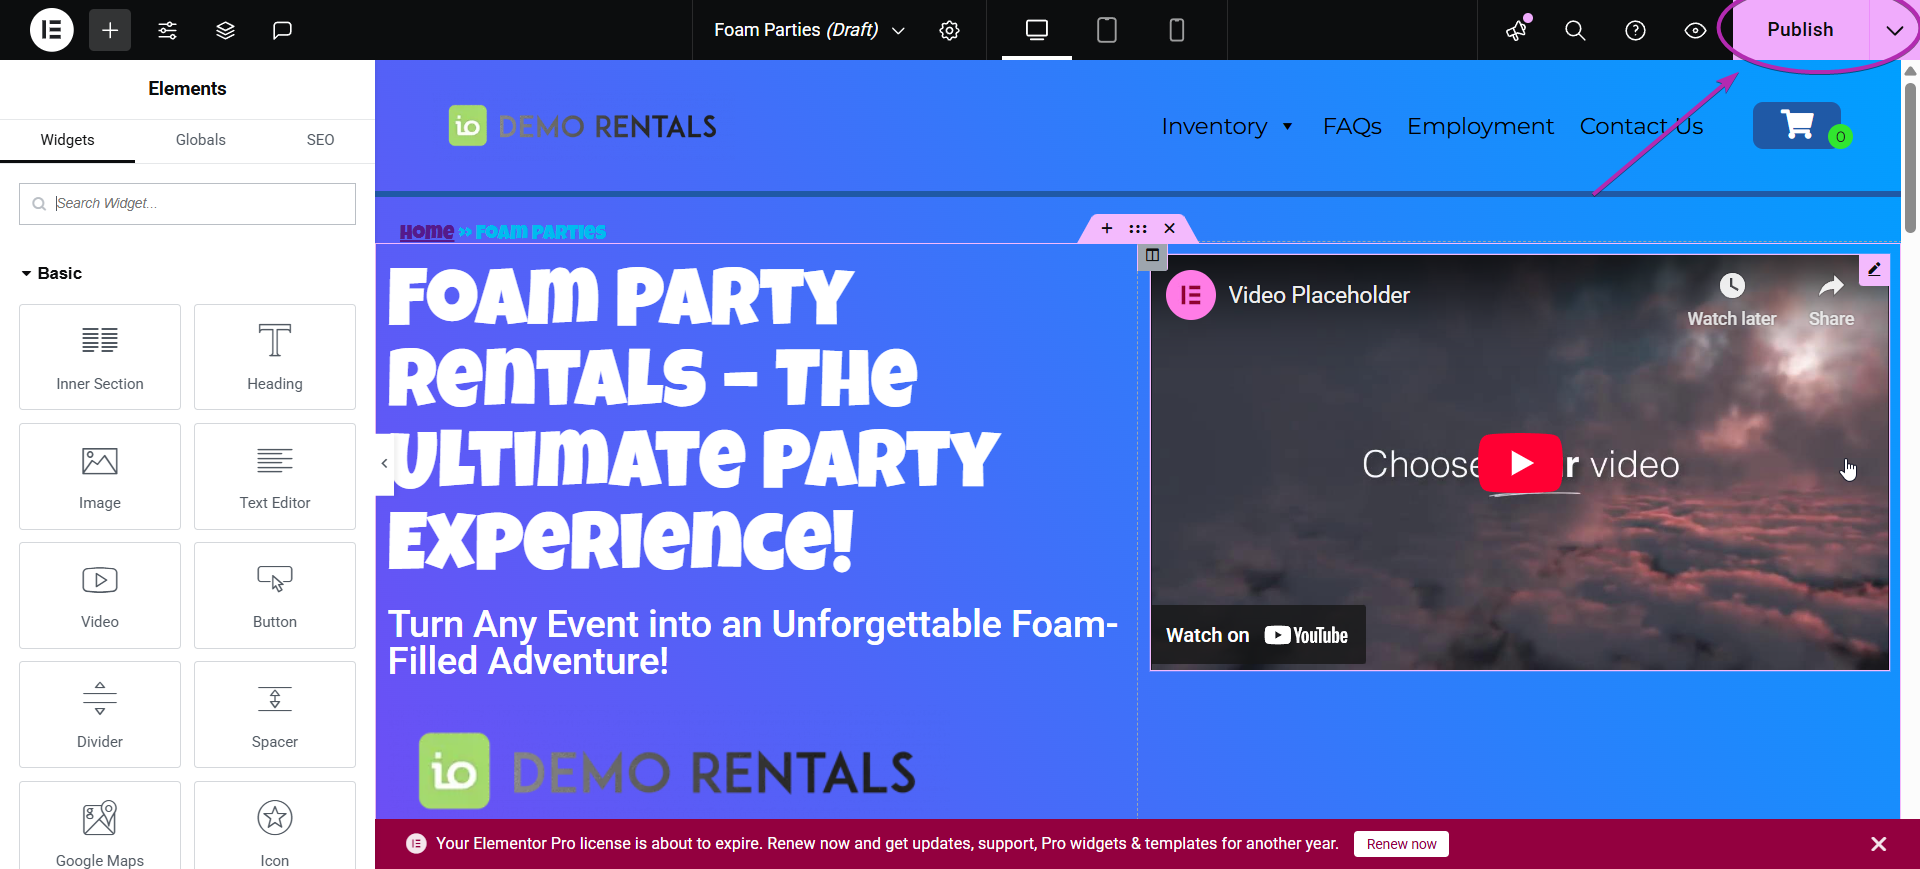This screenshot has width=1920, height=869.
Task: Open the Help question mark icon
Action: pyautogui.click(x=1635, y=30)
